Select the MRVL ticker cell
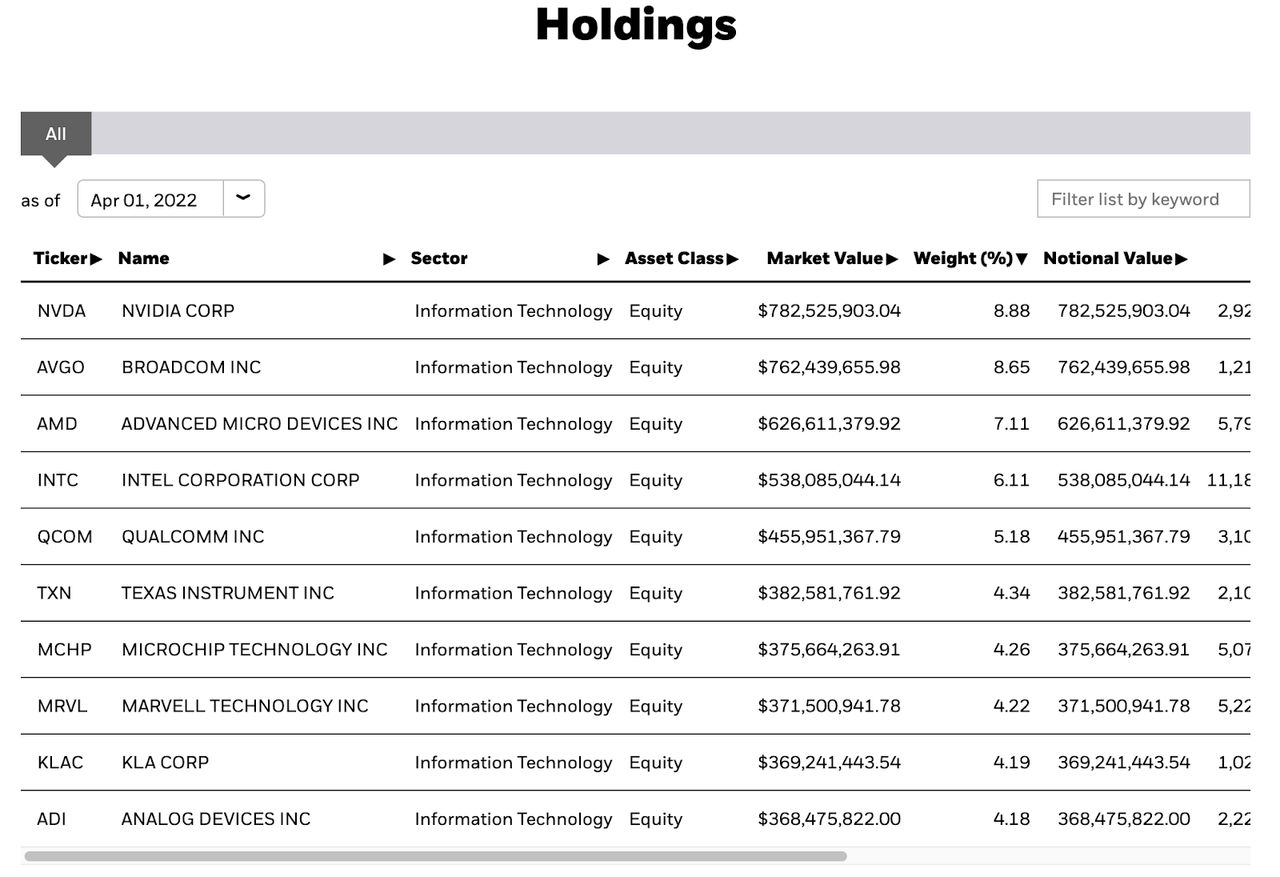This screenshot has width=1280, height=877. (63, 706)
